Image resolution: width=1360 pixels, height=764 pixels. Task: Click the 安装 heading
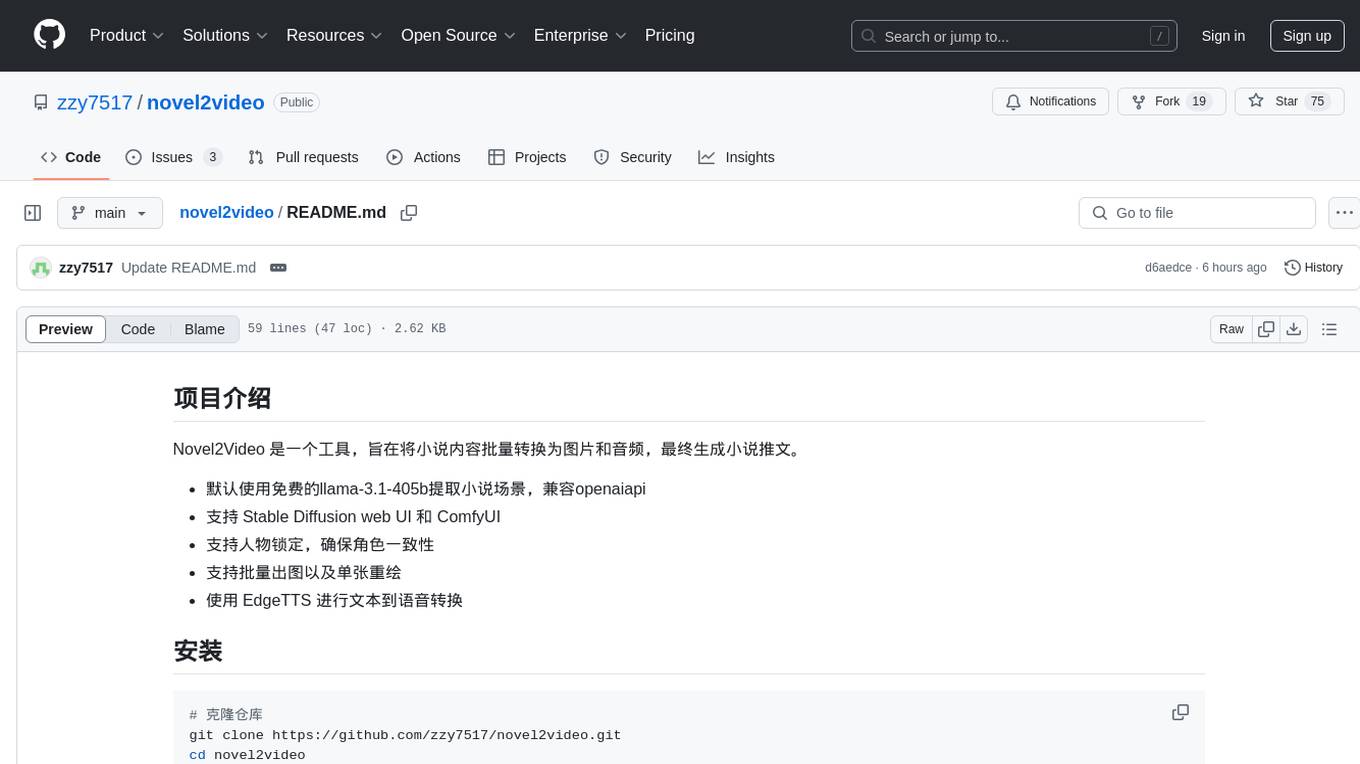pos(198,651)
